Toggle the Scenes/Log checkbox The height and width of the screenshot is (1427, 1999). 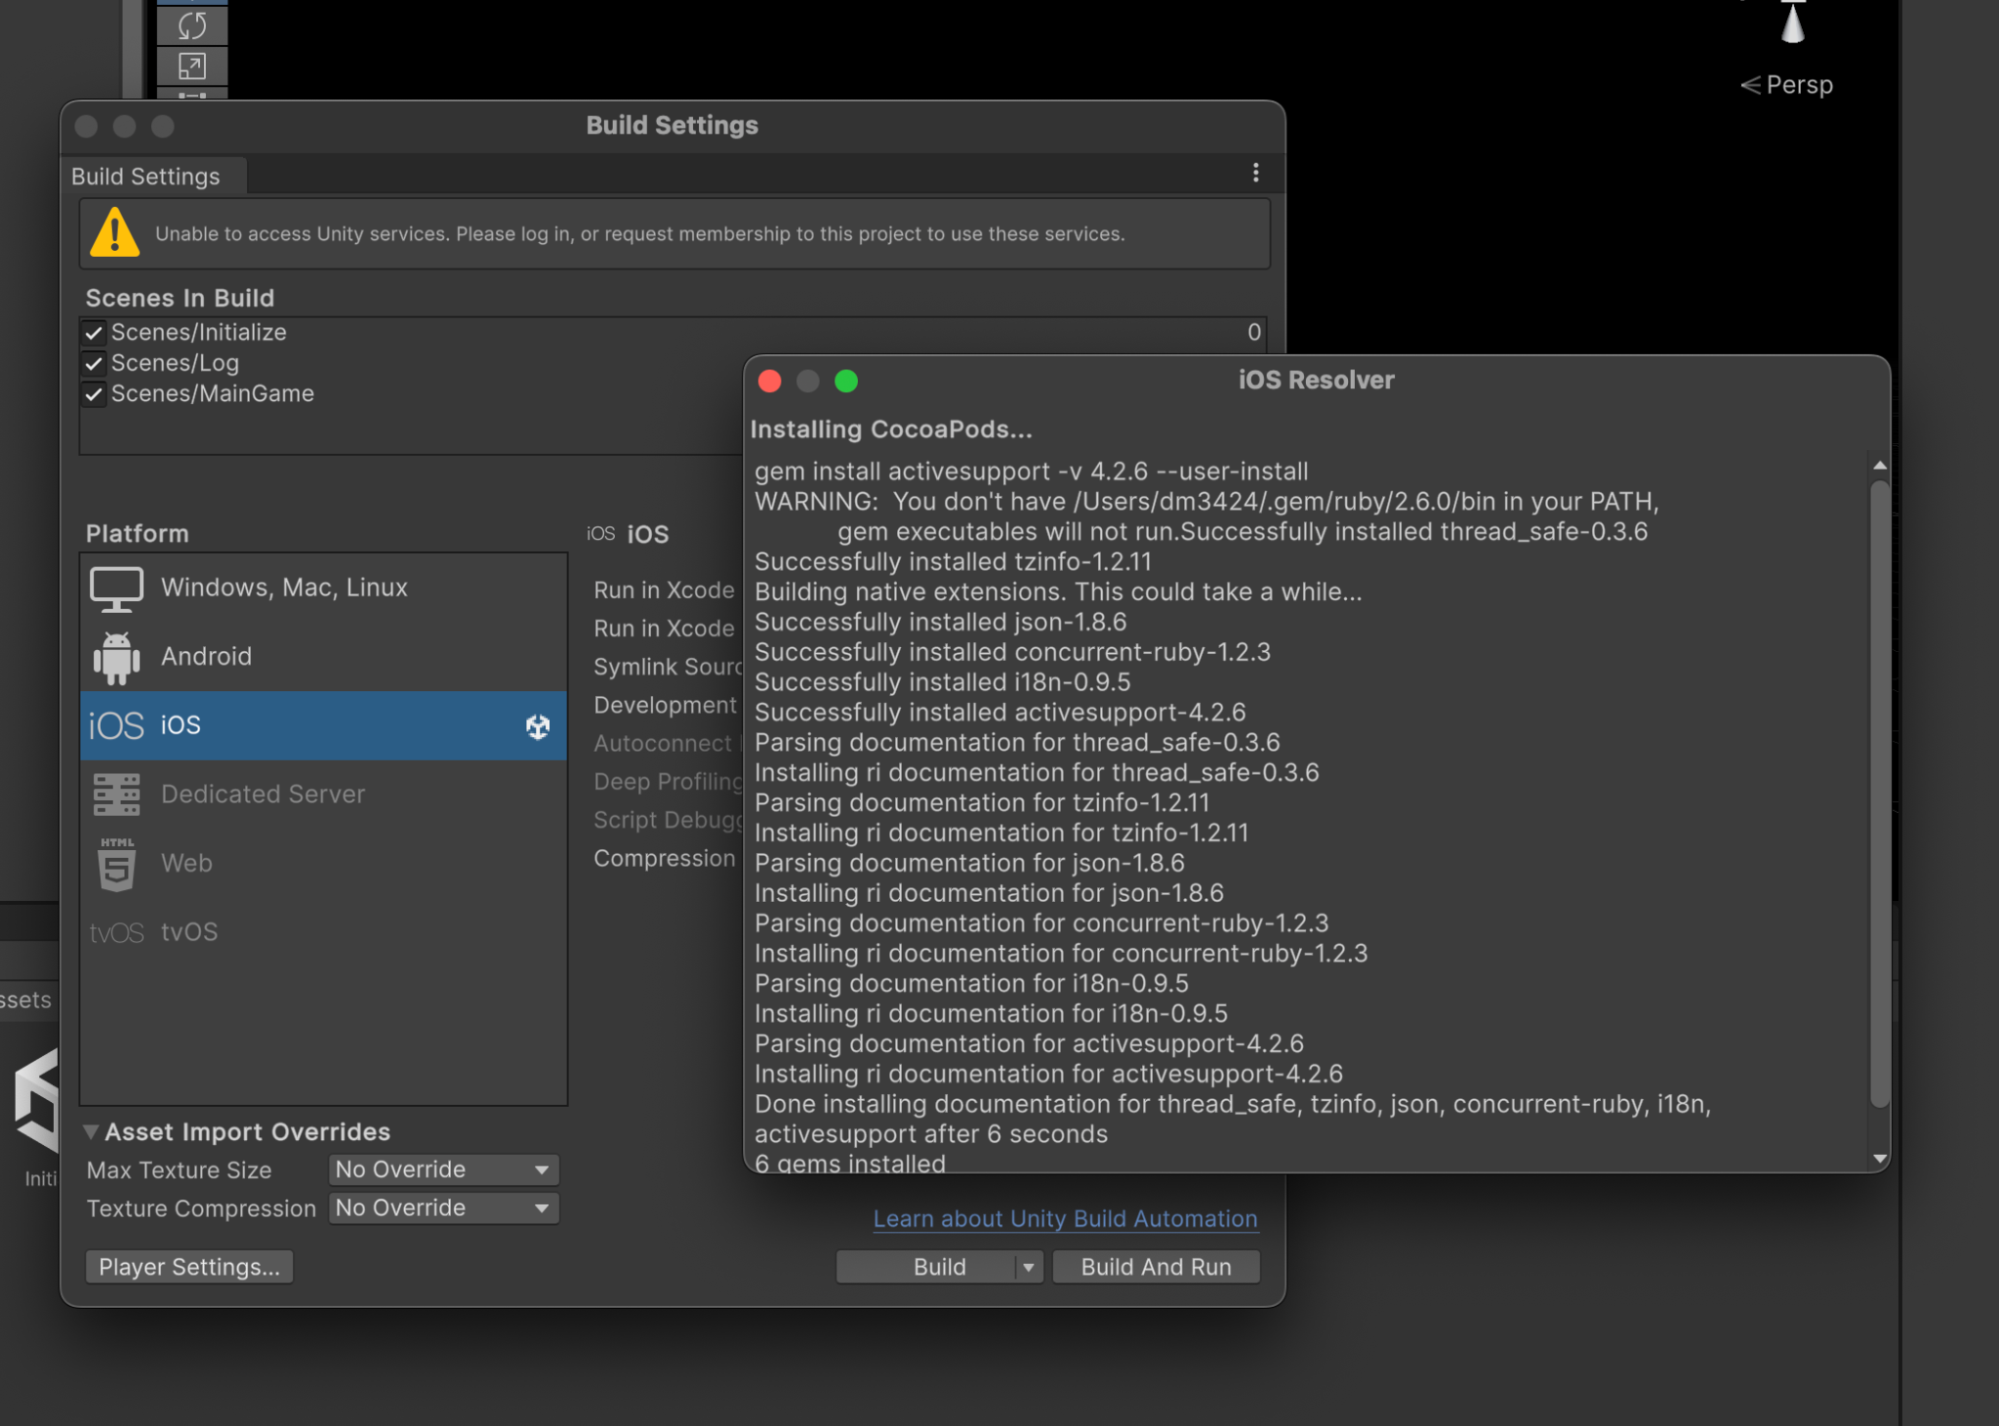tap(94, 363)
